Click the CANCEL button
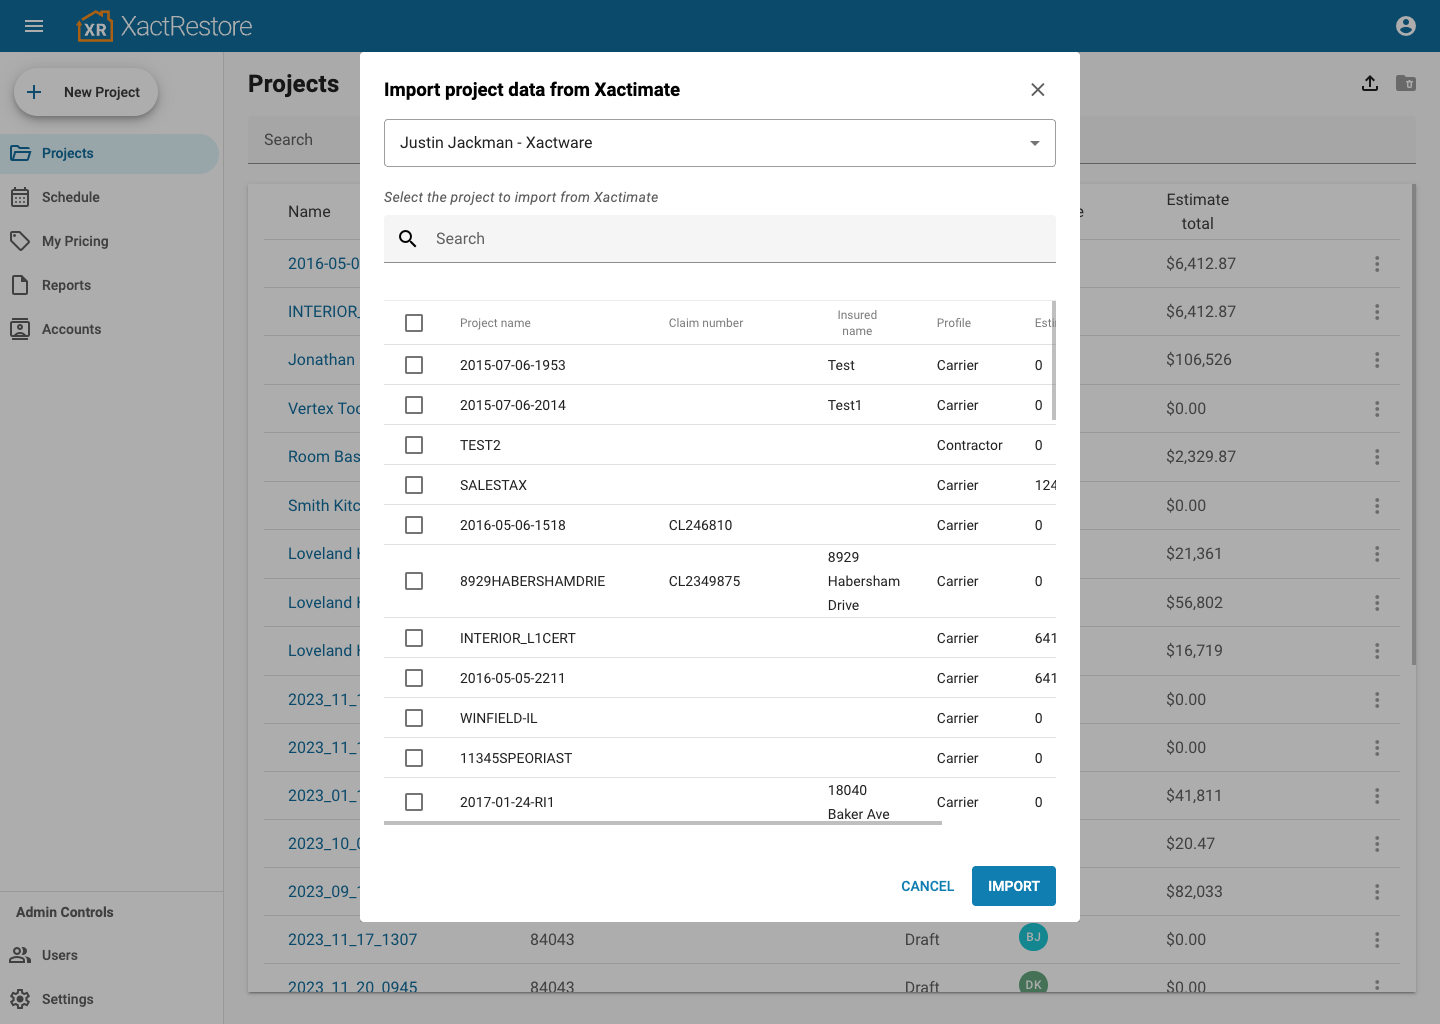The width and height of the screenshot is (1440, 1024). 928,886
